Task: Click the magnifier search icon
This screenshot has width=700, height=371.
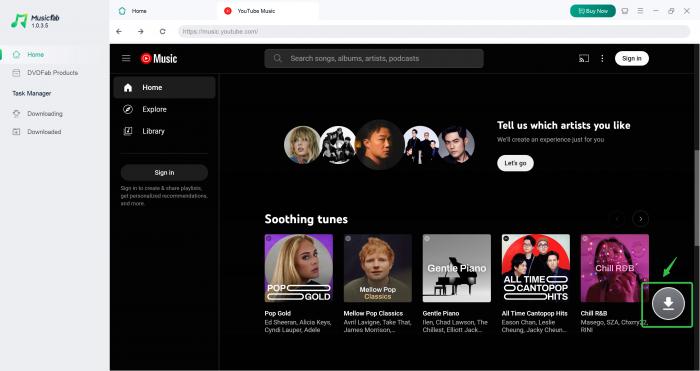Action: [x=278, y=58]
